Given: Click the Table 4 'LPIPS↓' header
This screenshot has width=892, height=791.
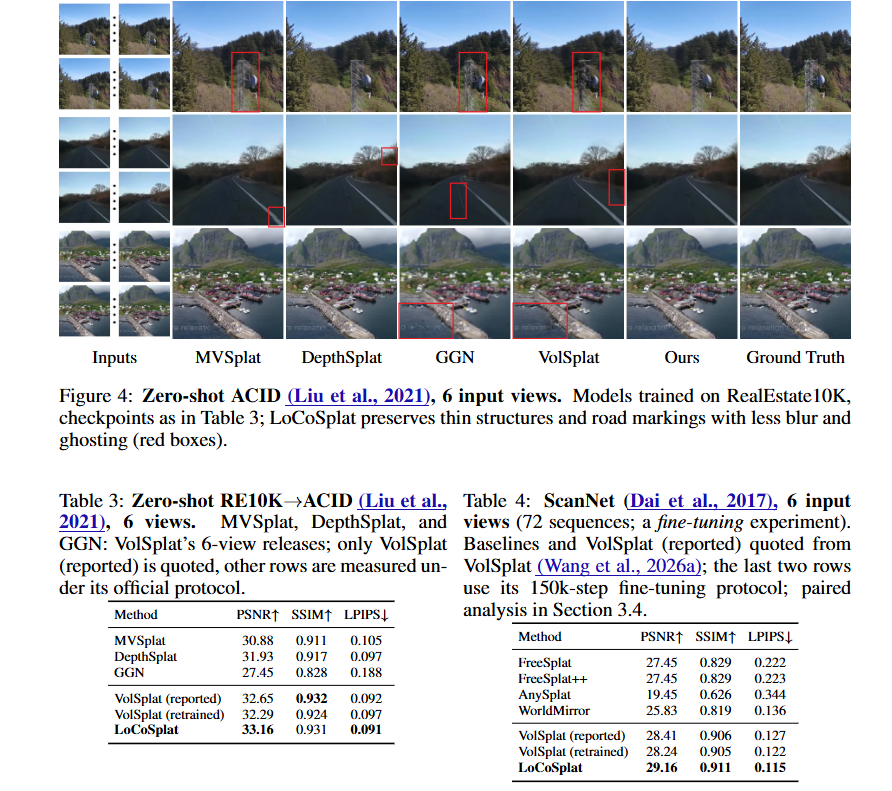Looking at the screenshot, I should pyautogui.click(x=770, y=637).
